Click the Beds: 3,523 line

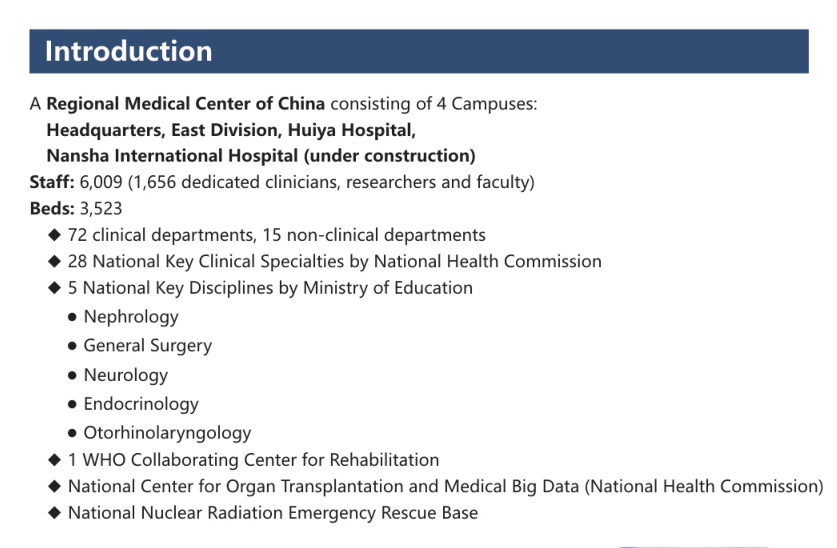point(76,208)
